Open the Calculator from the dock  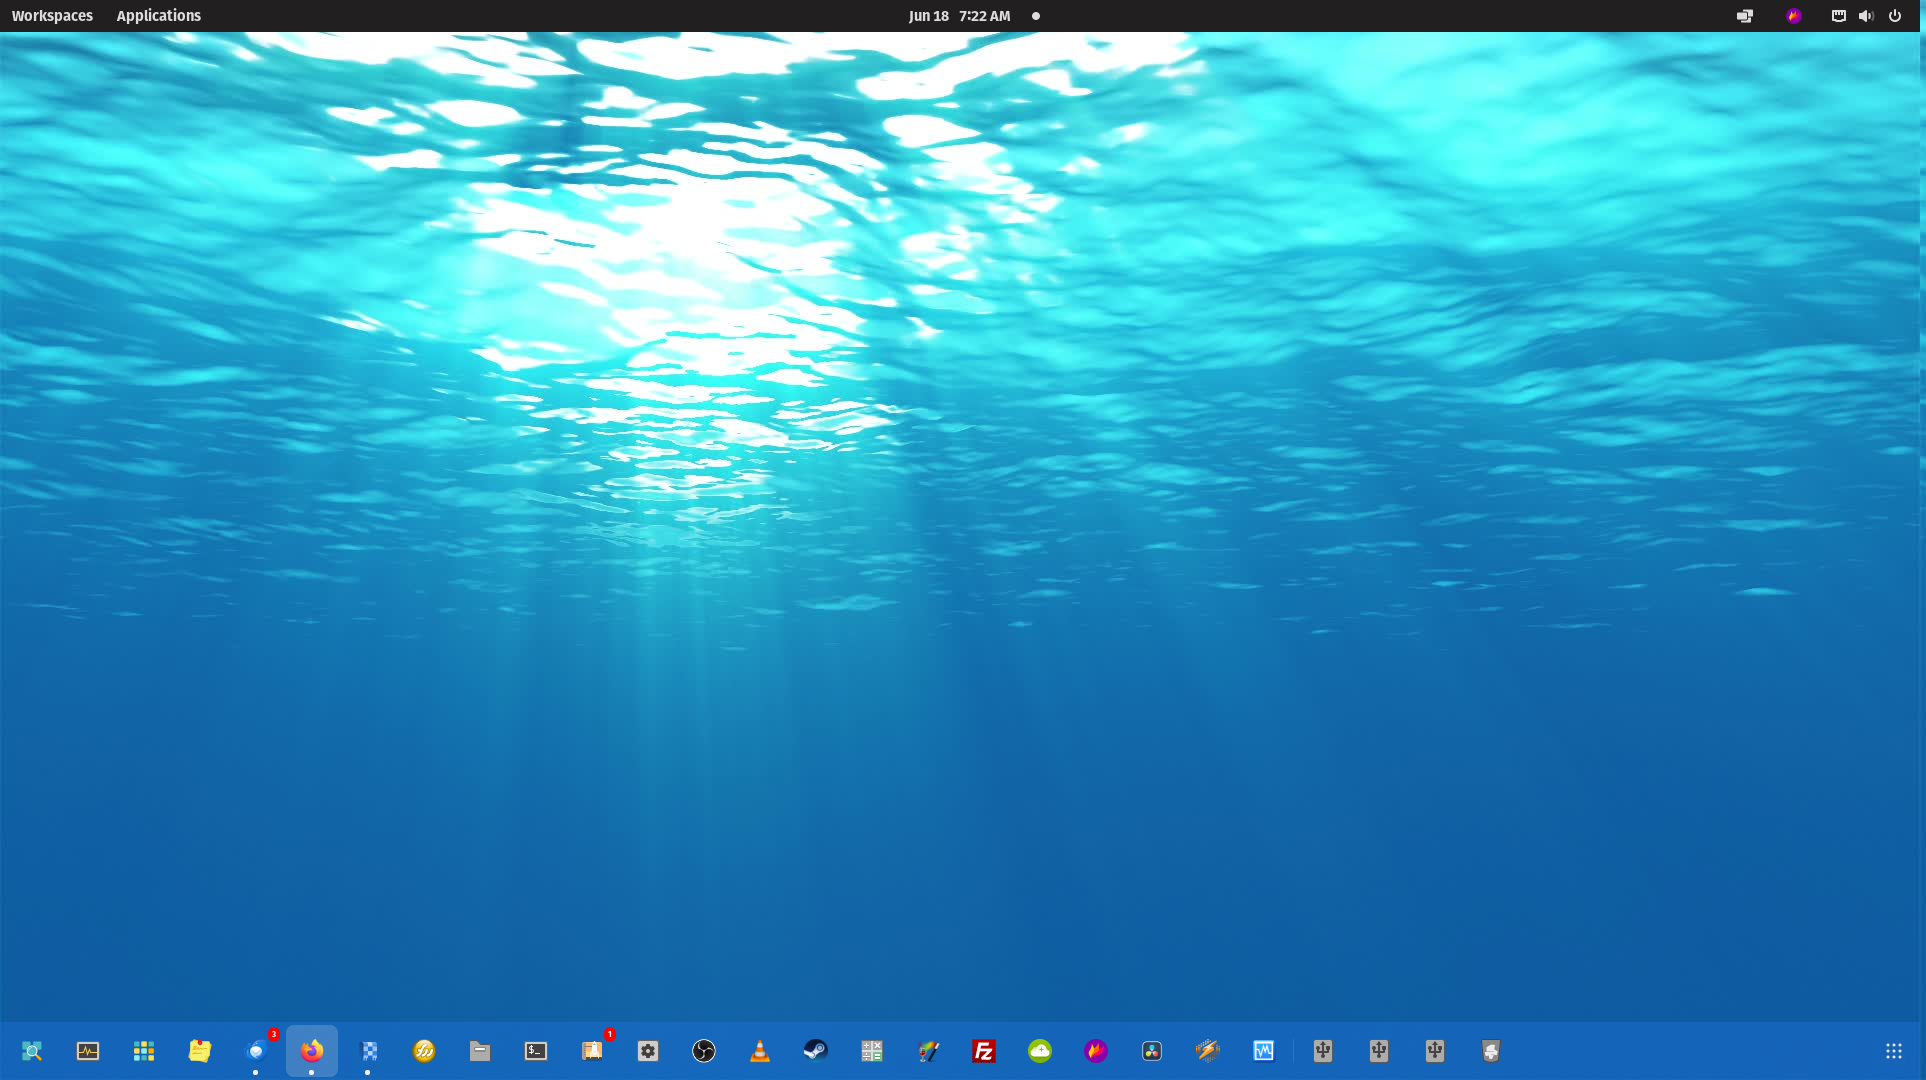(x=872, y=1051)
